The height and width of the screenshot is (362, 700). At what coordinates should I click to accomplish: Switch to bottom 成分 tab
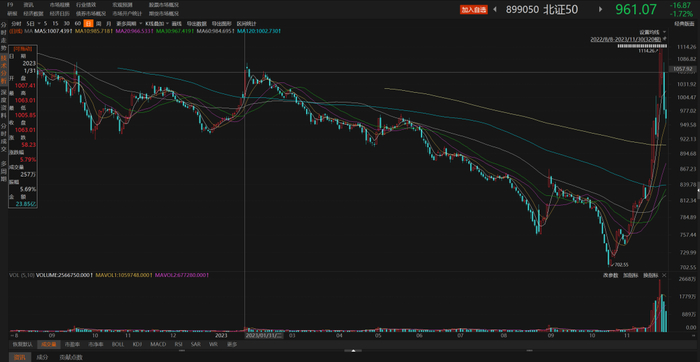pyautogui.click(x=42, y=357)
